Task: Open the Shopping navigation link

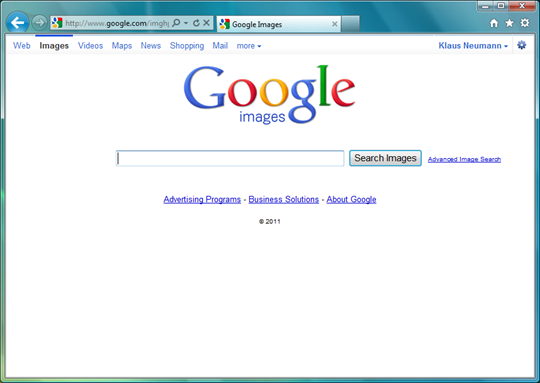Action: [x=187, y=46]
